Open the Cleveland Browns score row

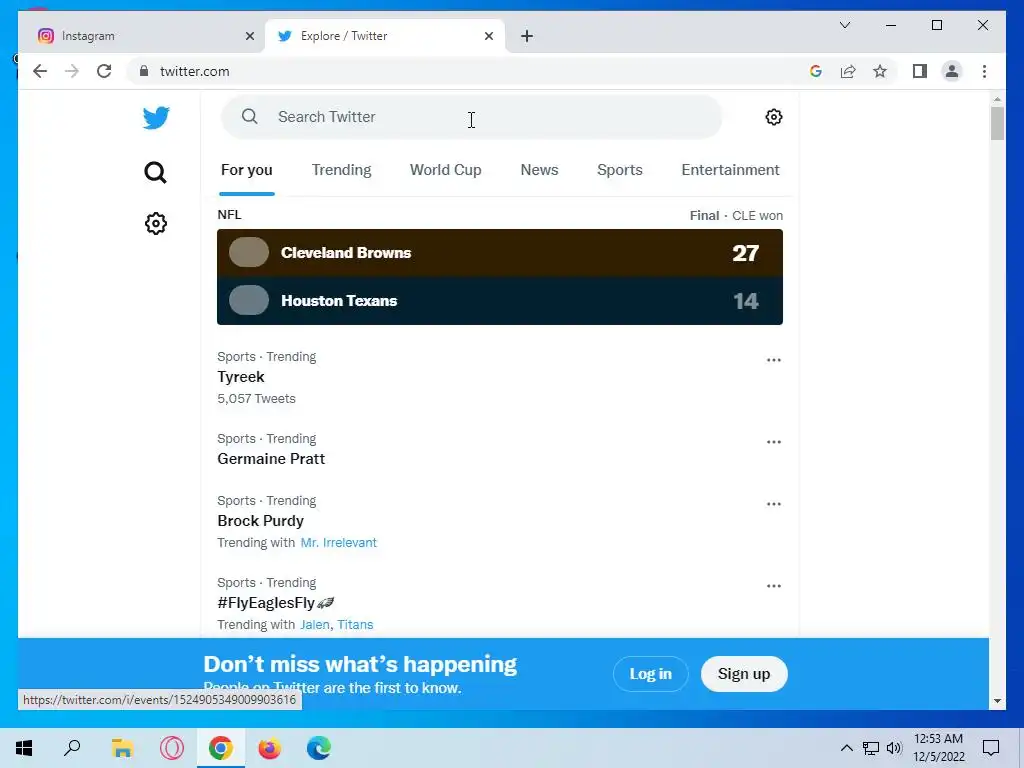pyautogui.click(x=500, y=253)
